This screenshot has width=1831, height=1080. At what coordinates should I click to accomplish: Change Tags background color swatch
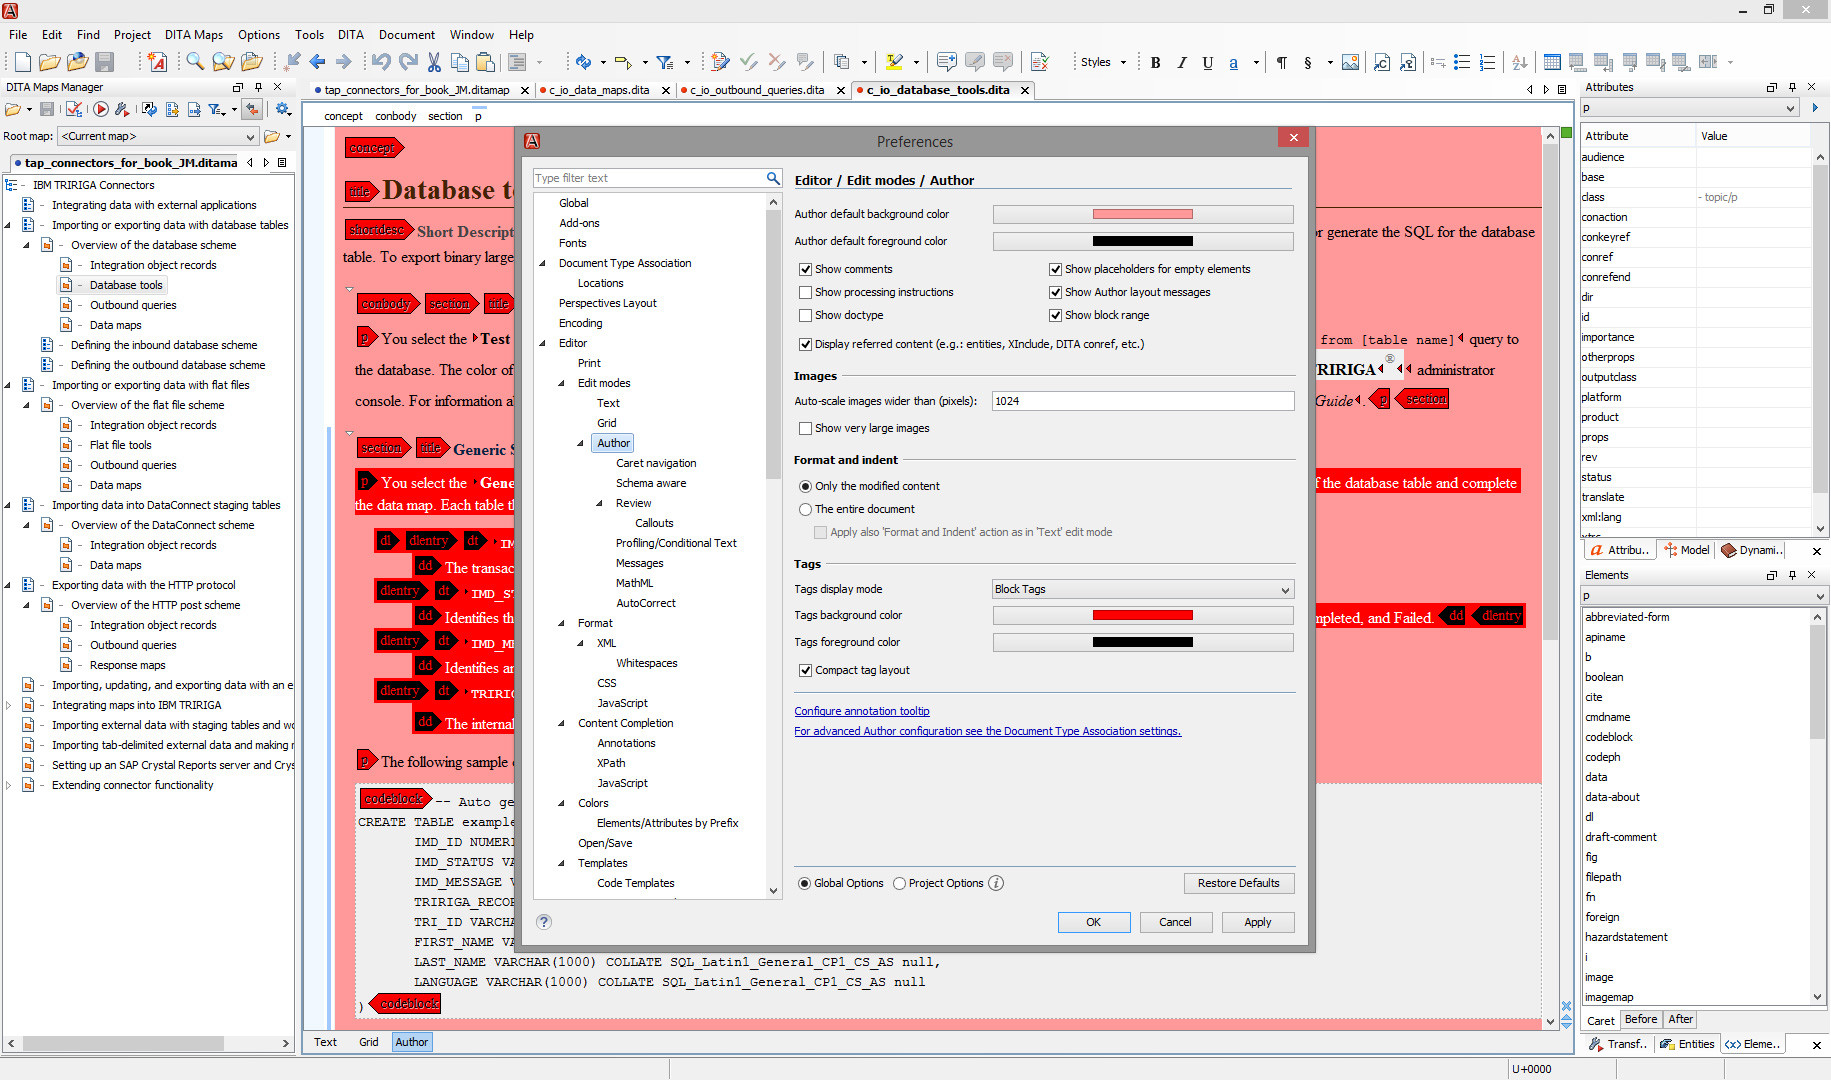point(1142,615)
